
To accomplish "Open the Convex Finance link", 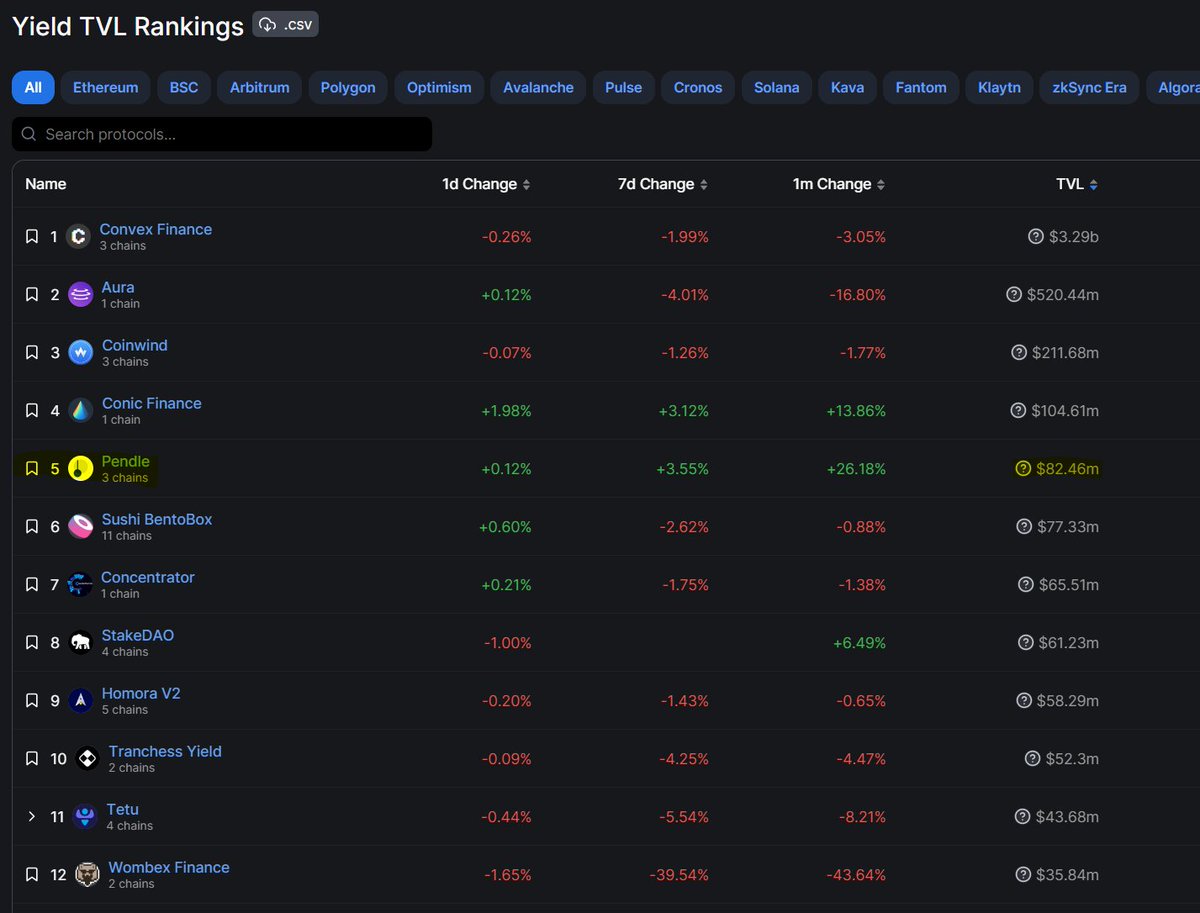I will click(x=156, y=229).
